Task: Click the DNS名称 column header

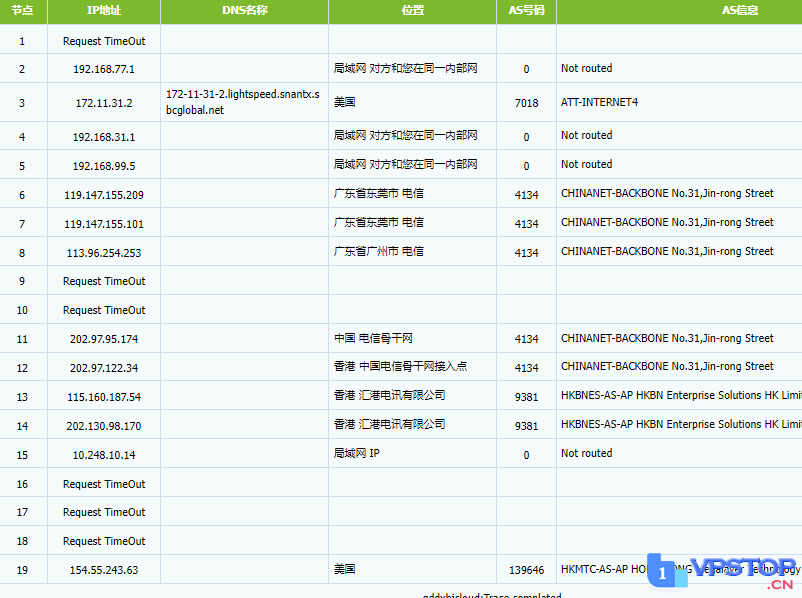Action: 244,10
